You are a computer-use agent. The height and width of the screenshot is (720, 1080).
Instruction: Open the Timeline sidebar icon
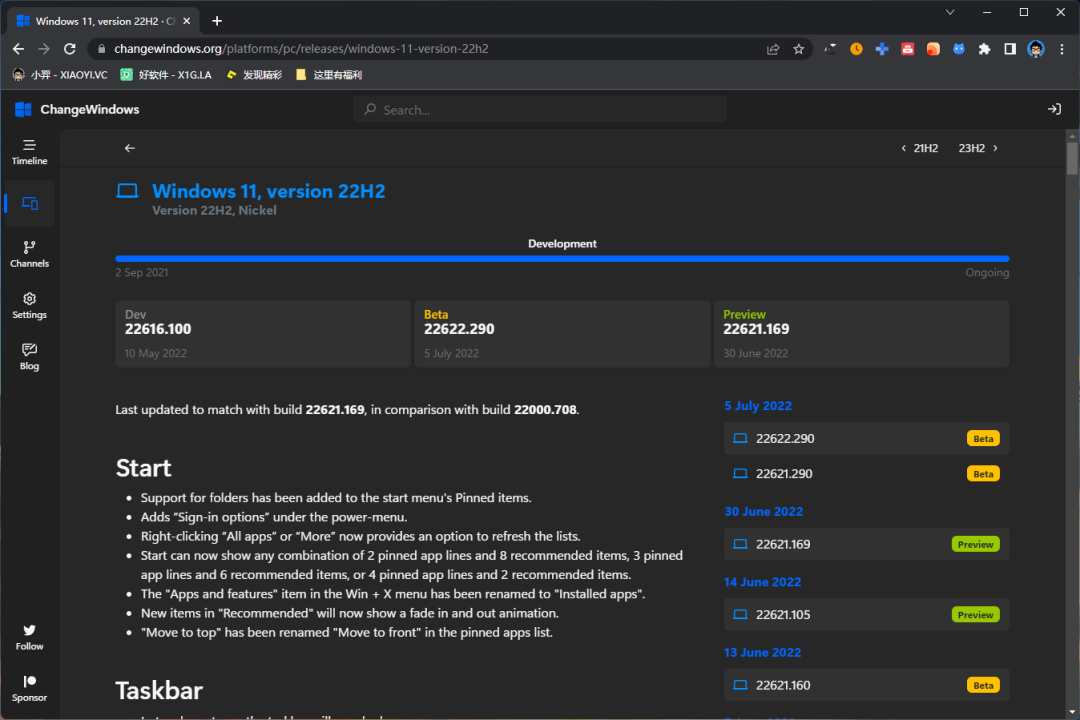click(x=29, y=151)
